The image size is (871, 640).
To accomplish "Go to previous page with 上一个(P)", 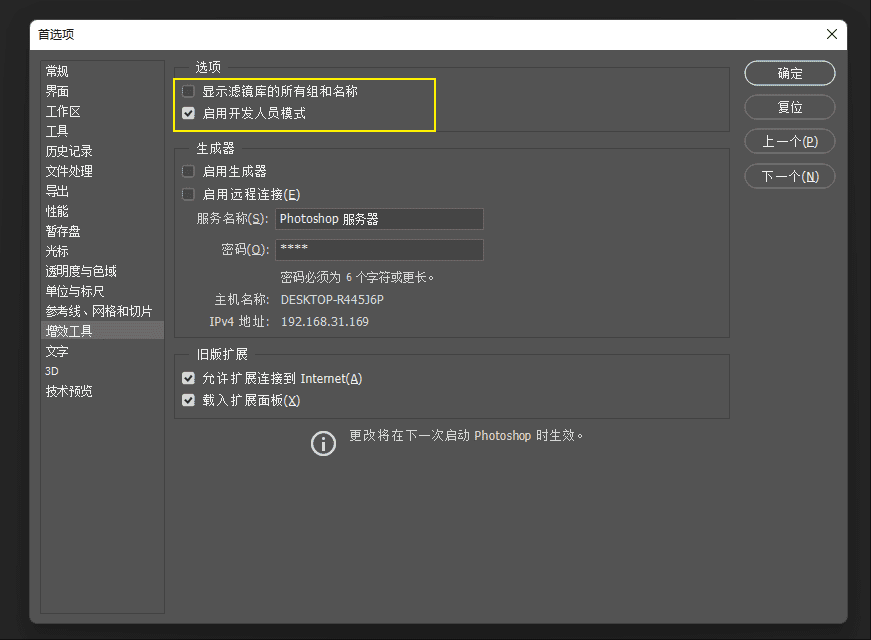I will [x=789, y=142].
